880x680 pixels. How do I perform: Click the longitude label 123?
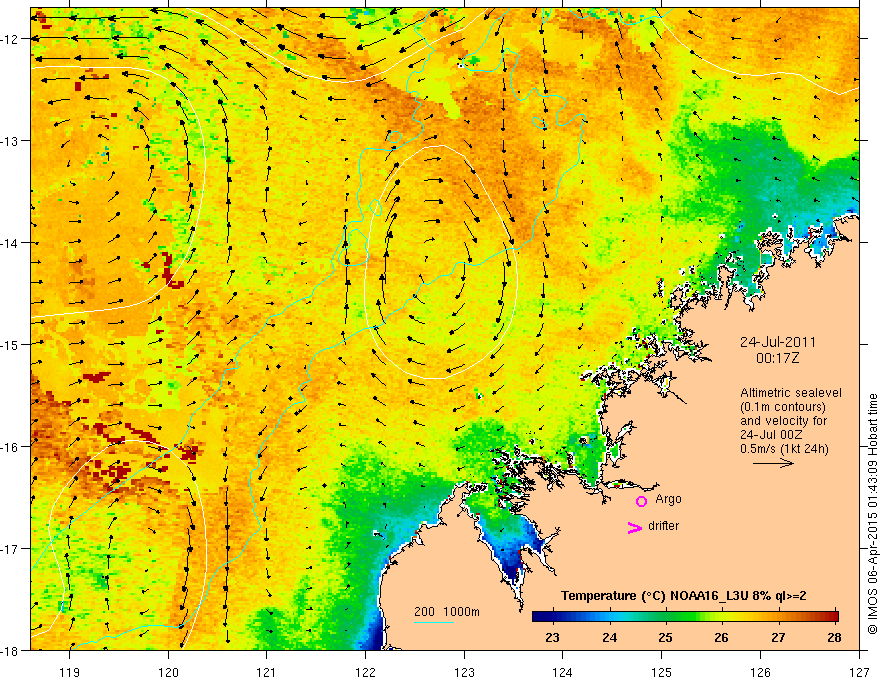[x=464, y=672]
